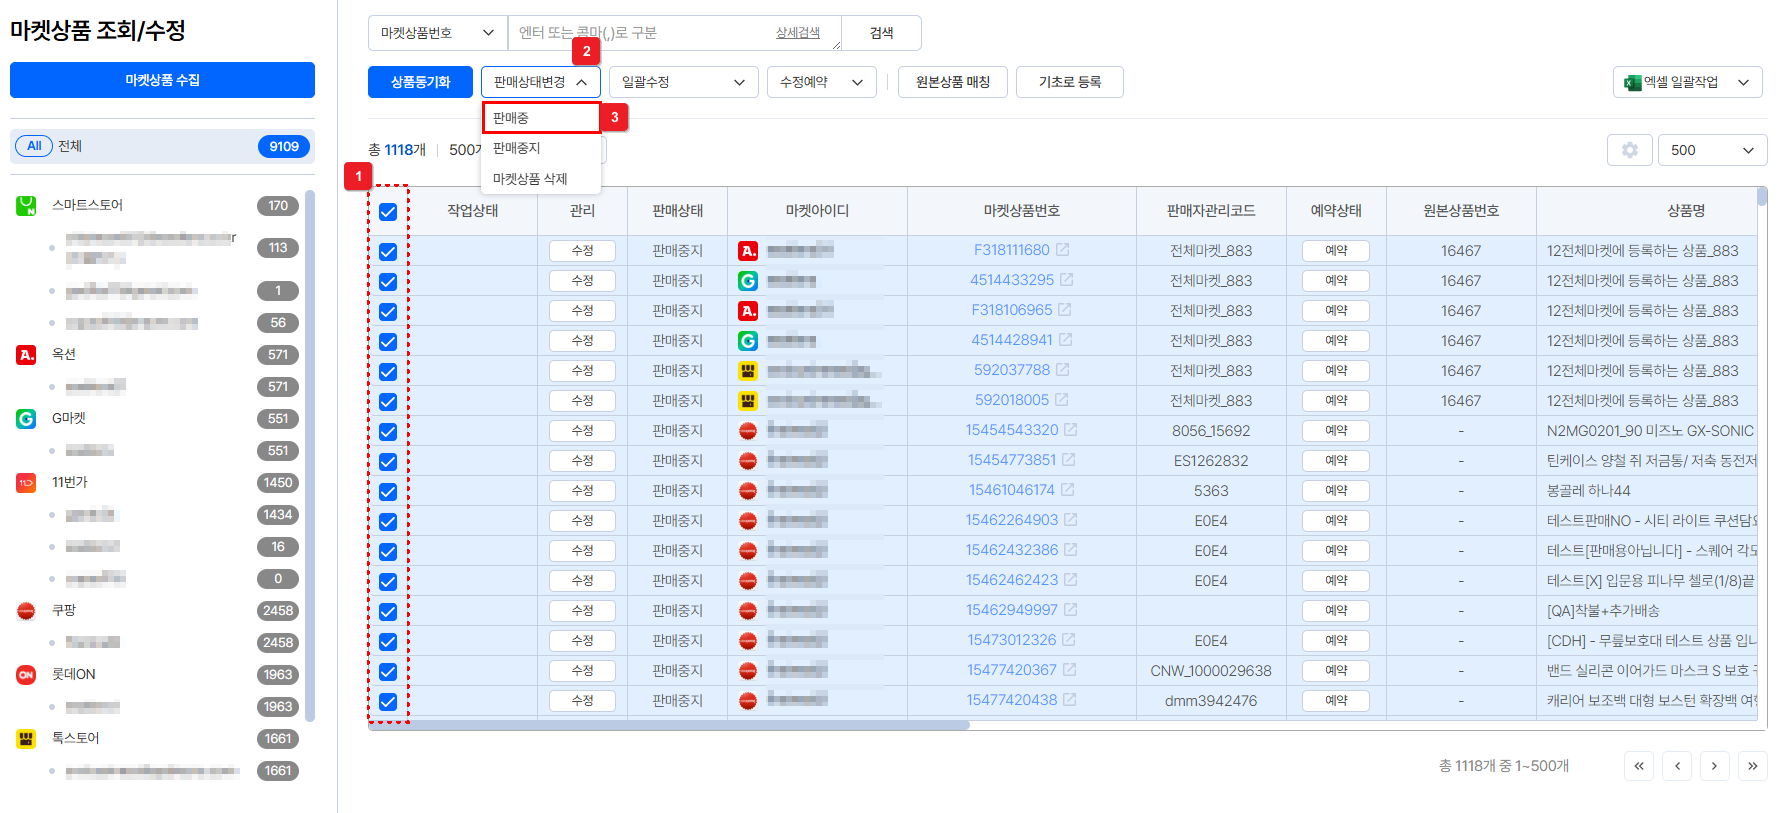Click the 기초로 등록 button
The width and height of the screenshot is (1782, 813).
point(1070,82)
